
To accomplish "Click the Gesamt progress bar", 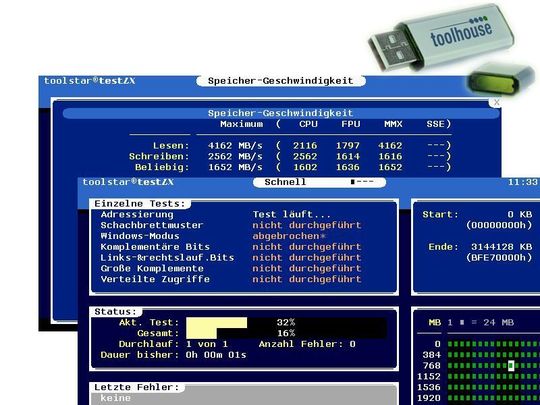I will [286, 333].
